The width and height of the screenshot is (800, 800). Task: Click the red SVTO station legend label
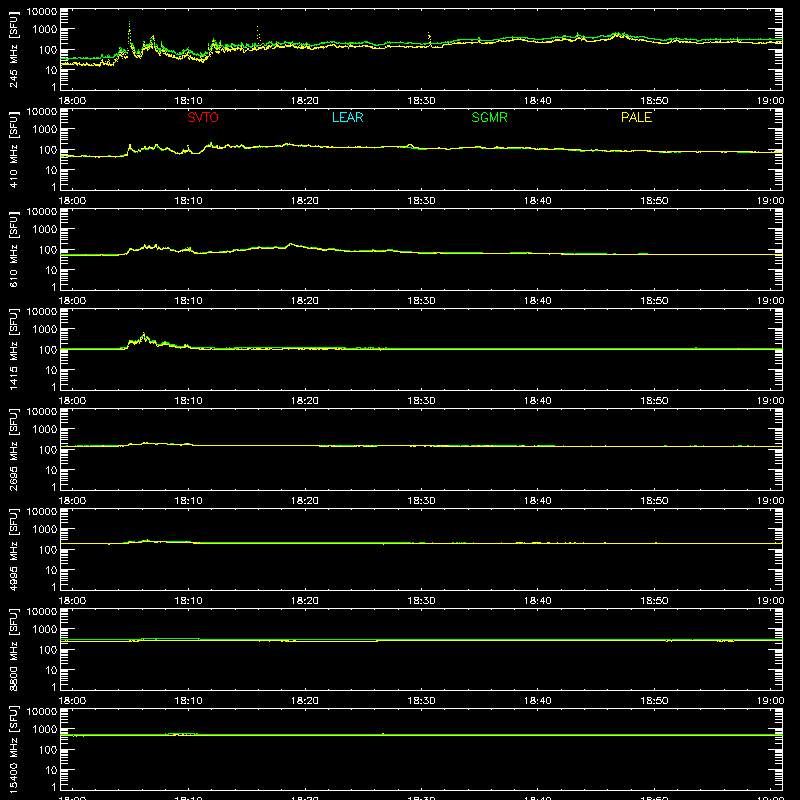pos(203,117)
